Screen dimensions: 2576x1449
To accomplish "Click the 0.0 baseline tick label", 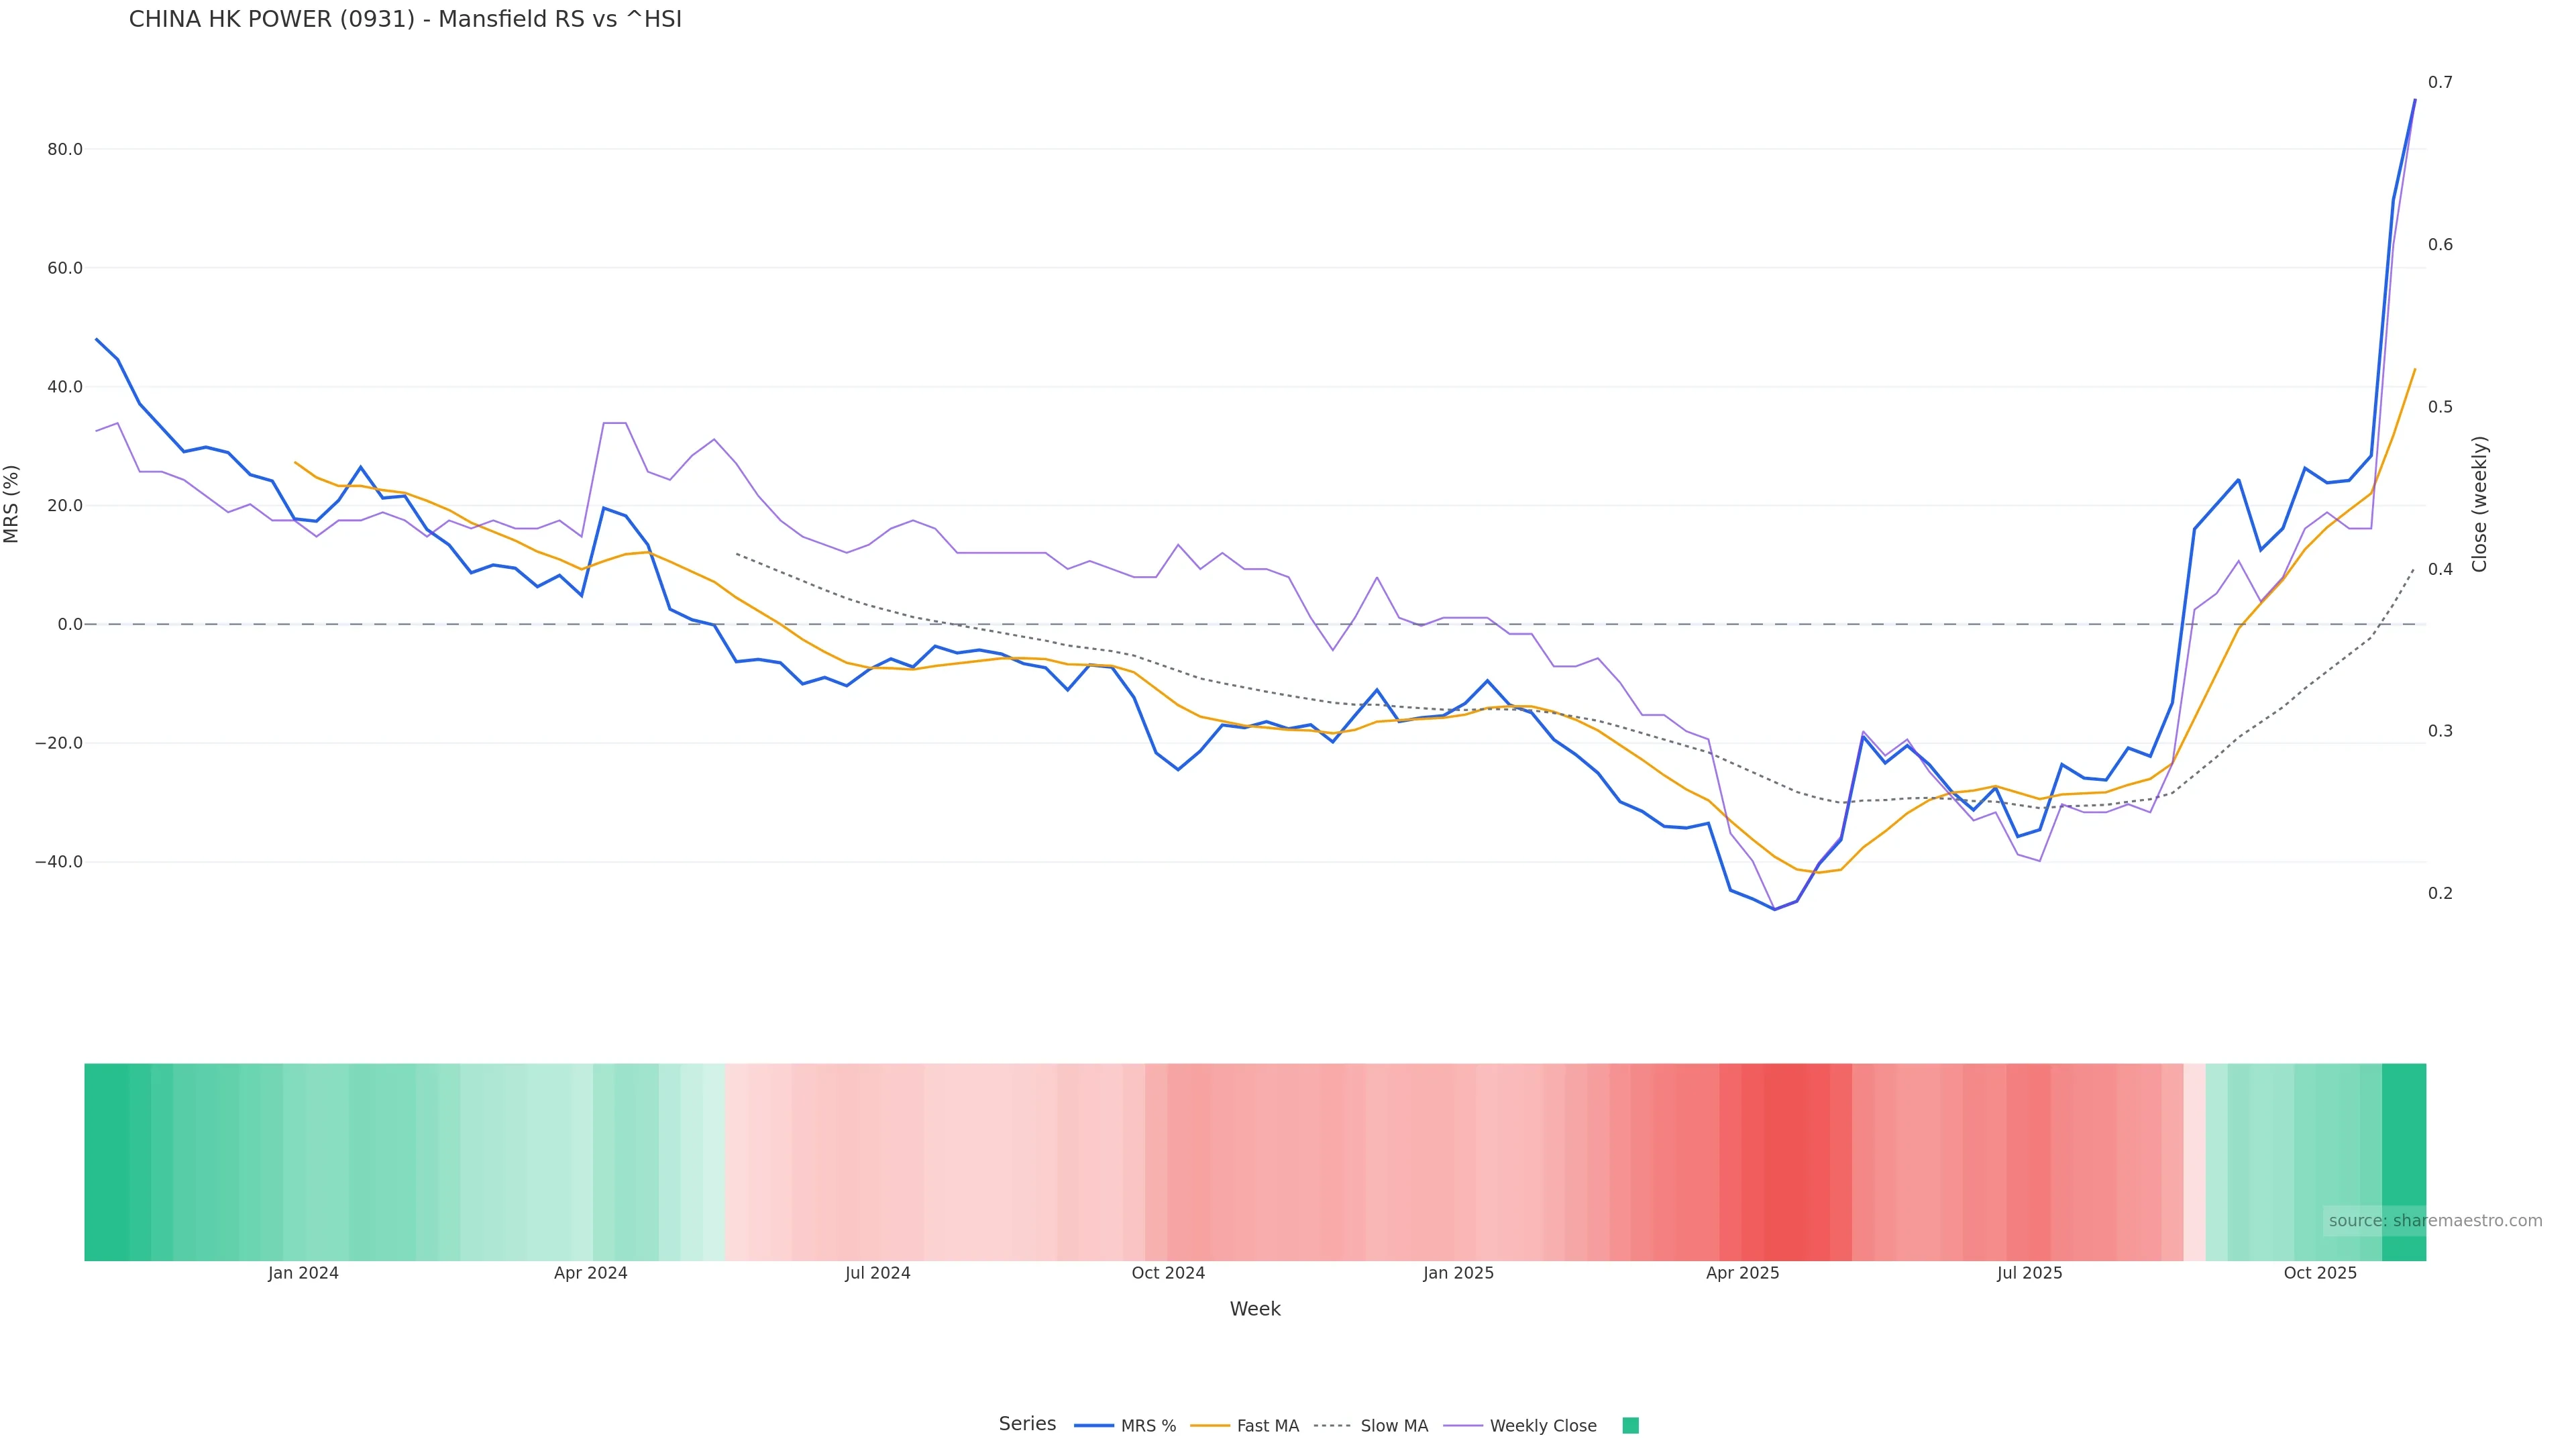I will 70,625.
